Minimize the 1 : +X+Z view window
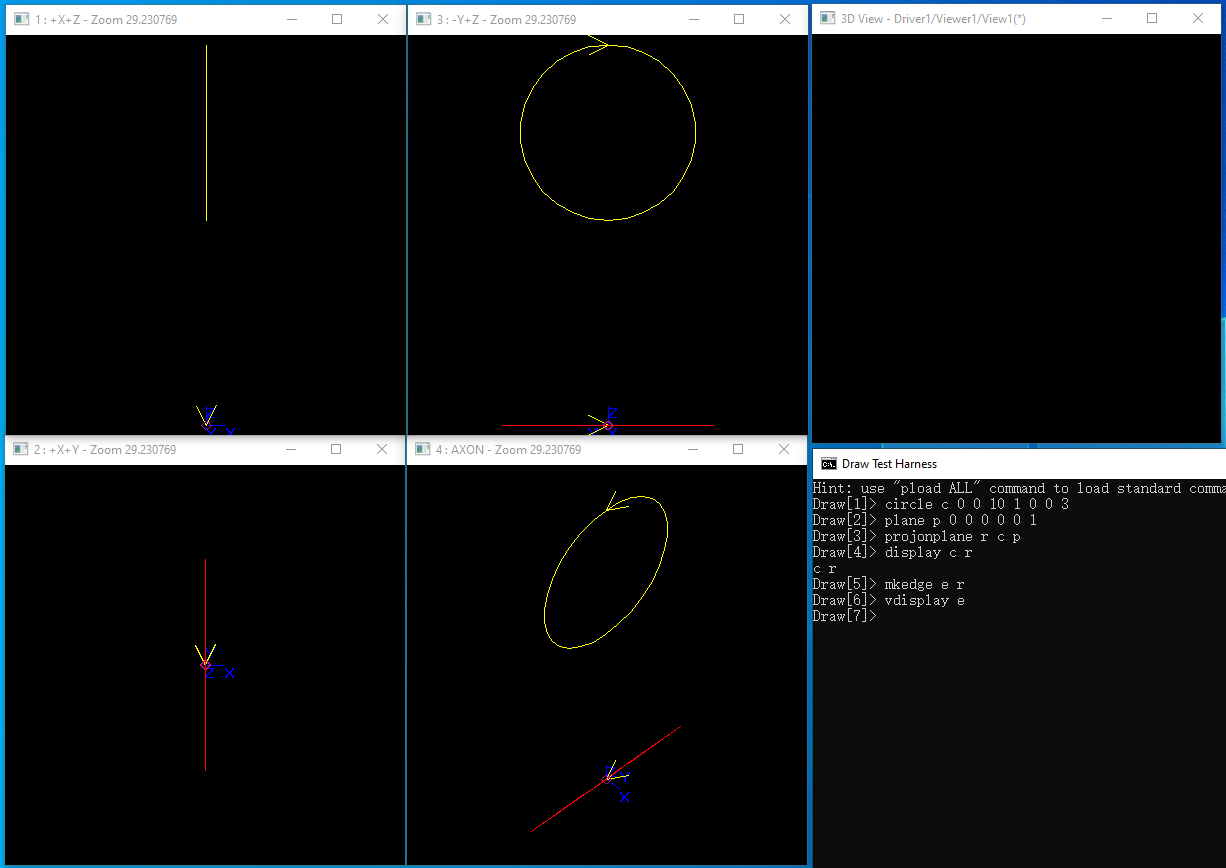Screen dimensions: 1226x868 coord(291,19)
